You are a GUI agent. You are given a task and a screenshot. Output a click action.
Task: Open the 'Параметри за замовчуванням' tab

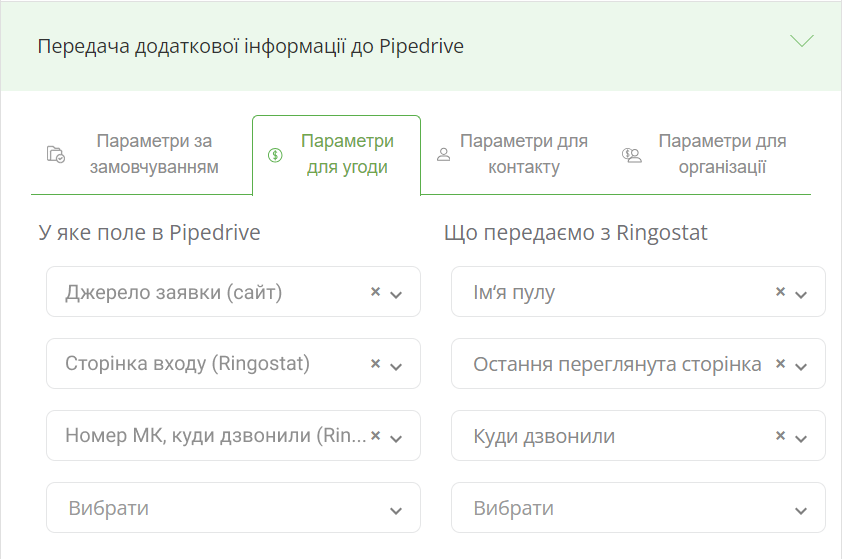142,154
